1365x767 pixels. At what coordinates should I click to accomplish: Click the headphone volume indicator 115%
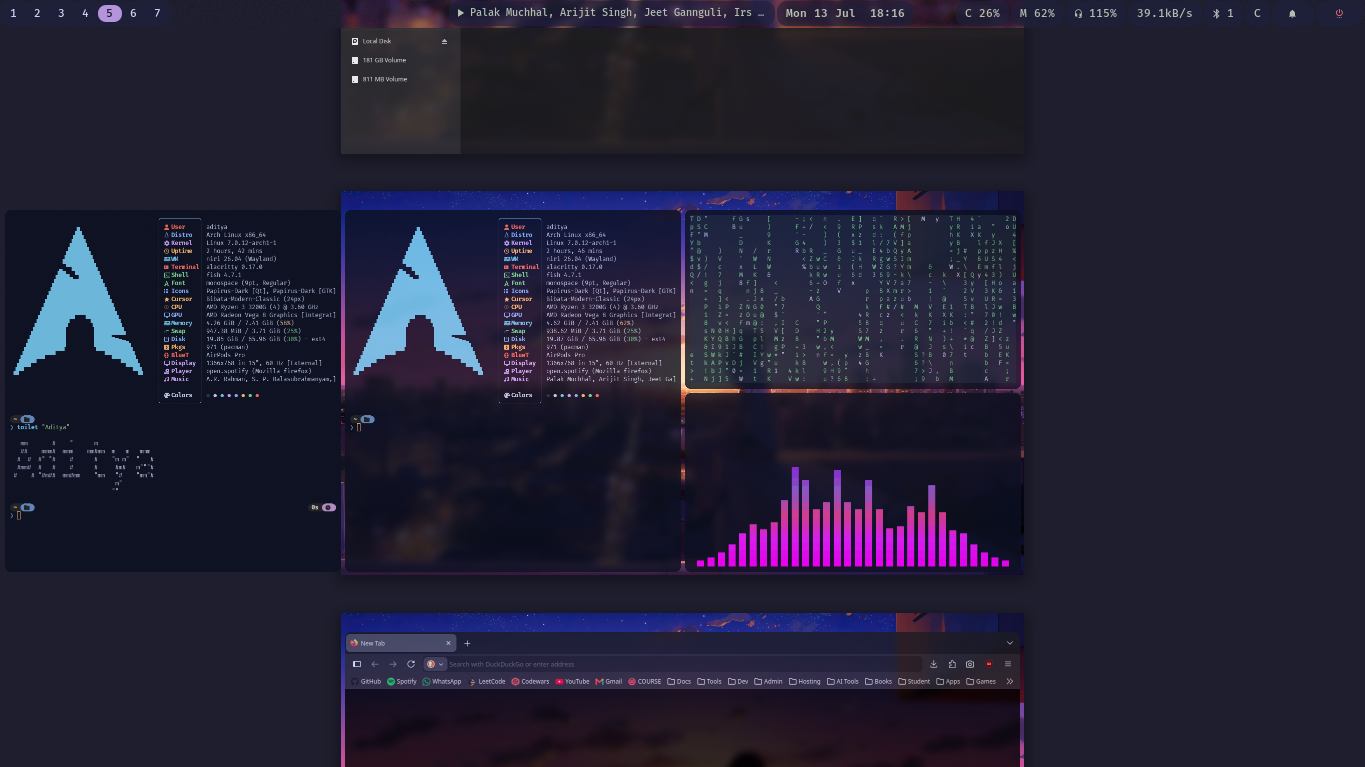coord(1095,13)
